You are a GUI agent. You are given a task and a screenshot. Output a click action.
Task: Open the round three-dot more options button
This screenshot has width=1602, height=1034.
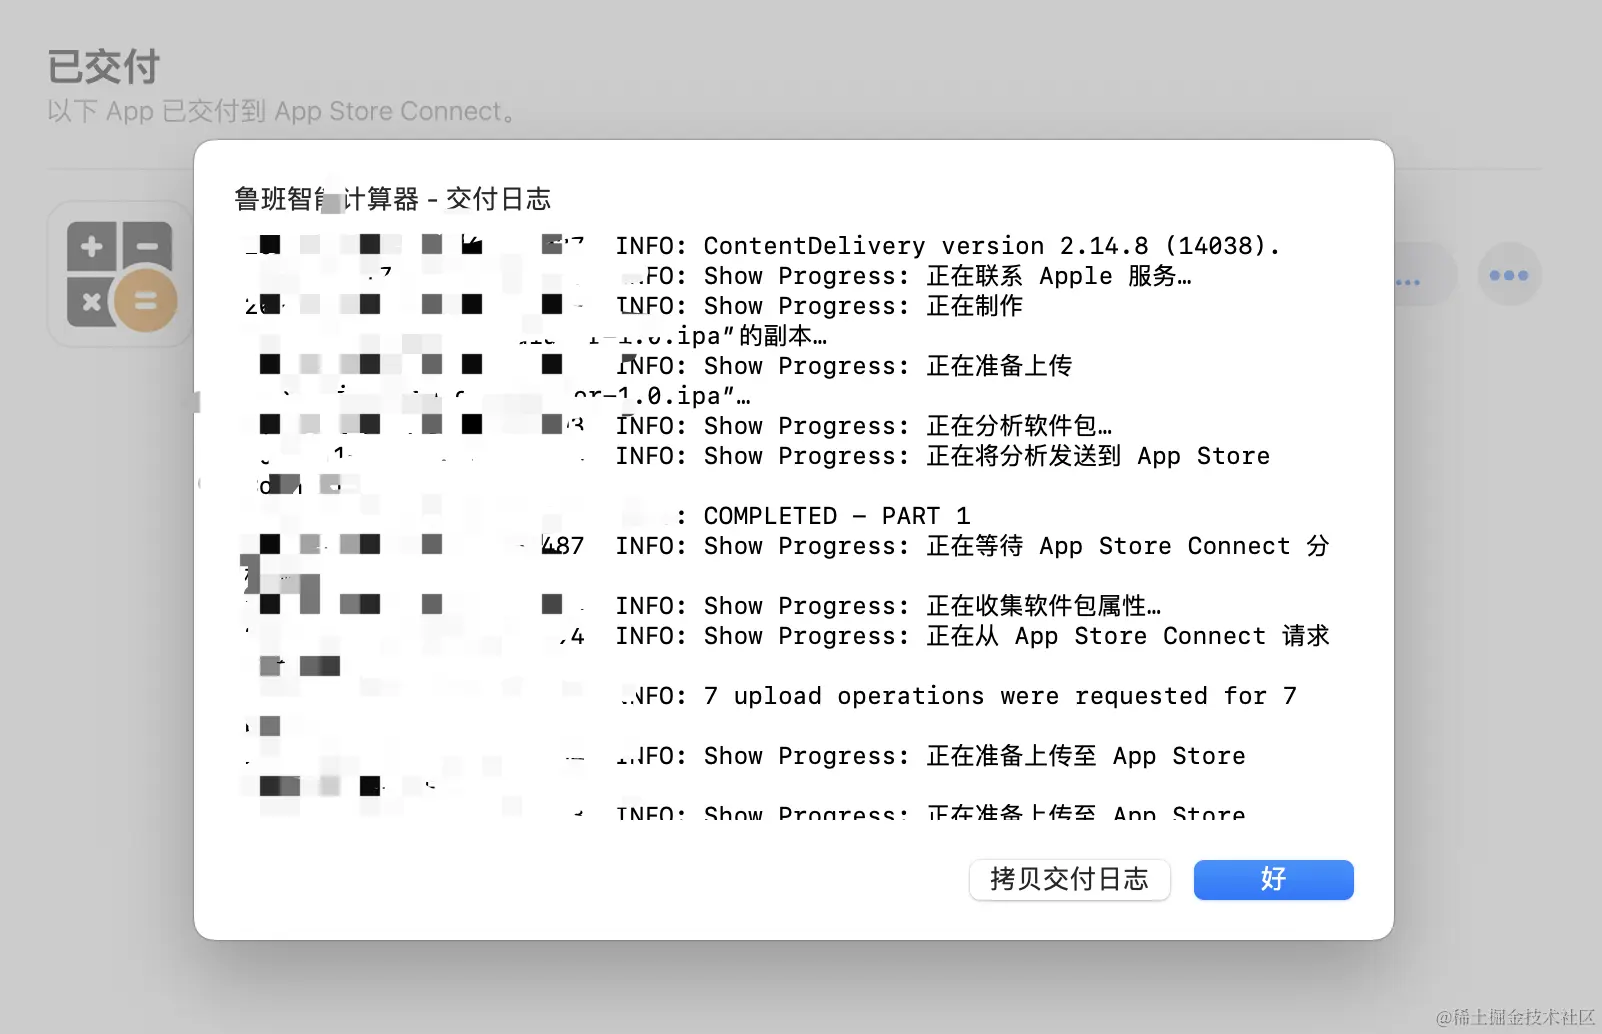pos(1509,275)
